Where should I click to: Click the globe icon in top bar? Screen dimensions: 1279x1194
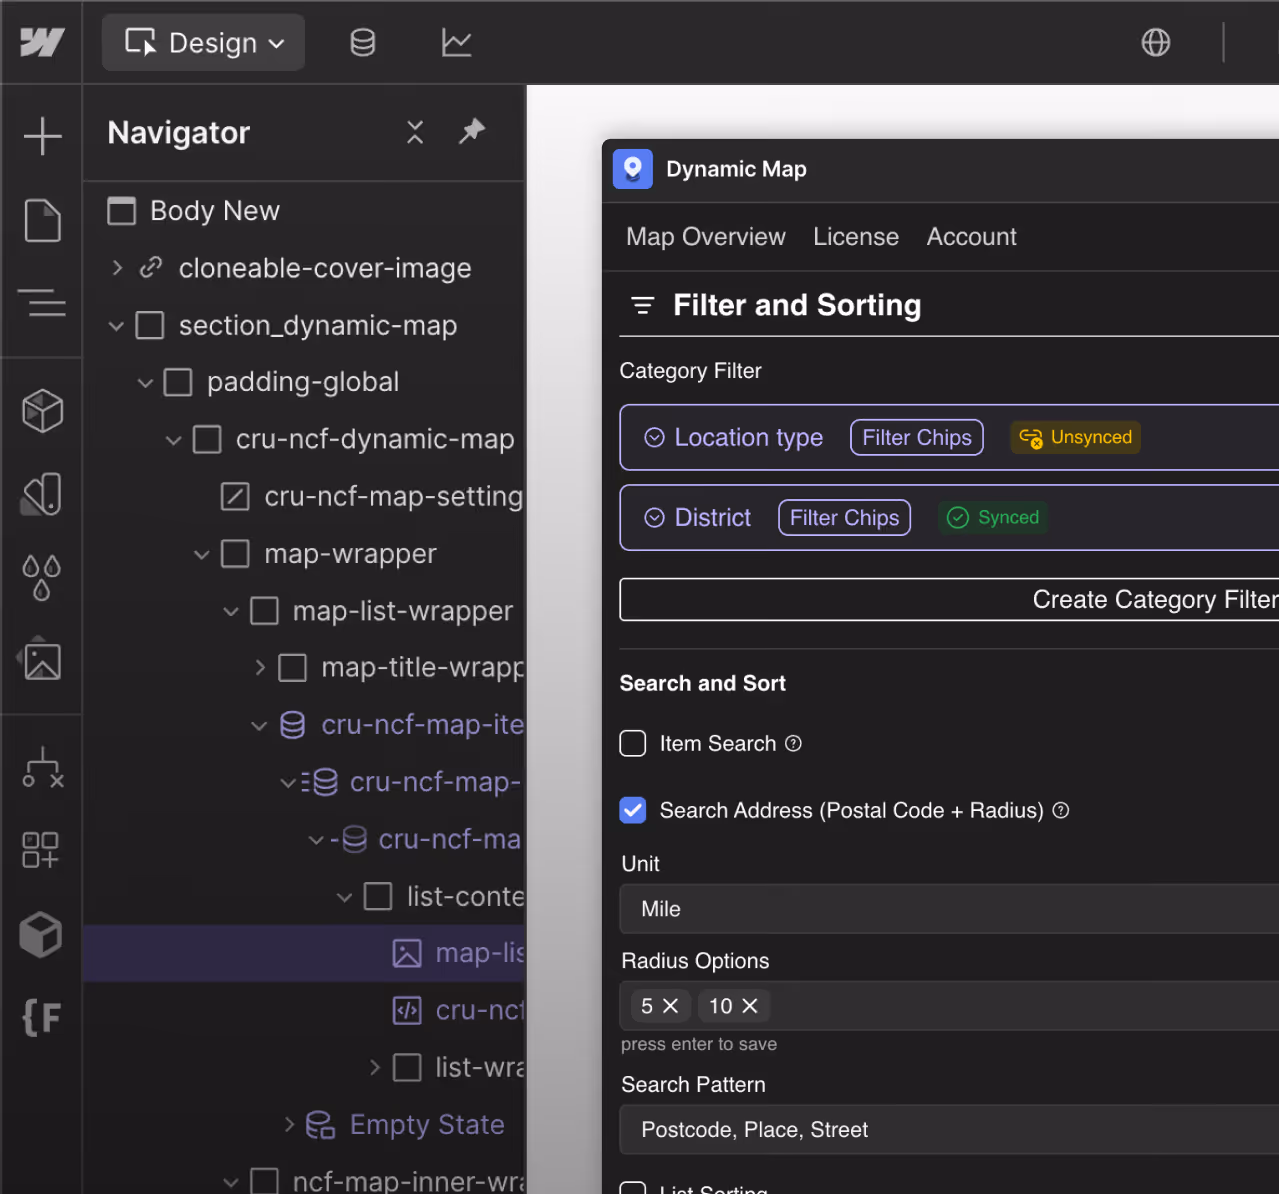pyautogui.click(x=1156, y=42)
